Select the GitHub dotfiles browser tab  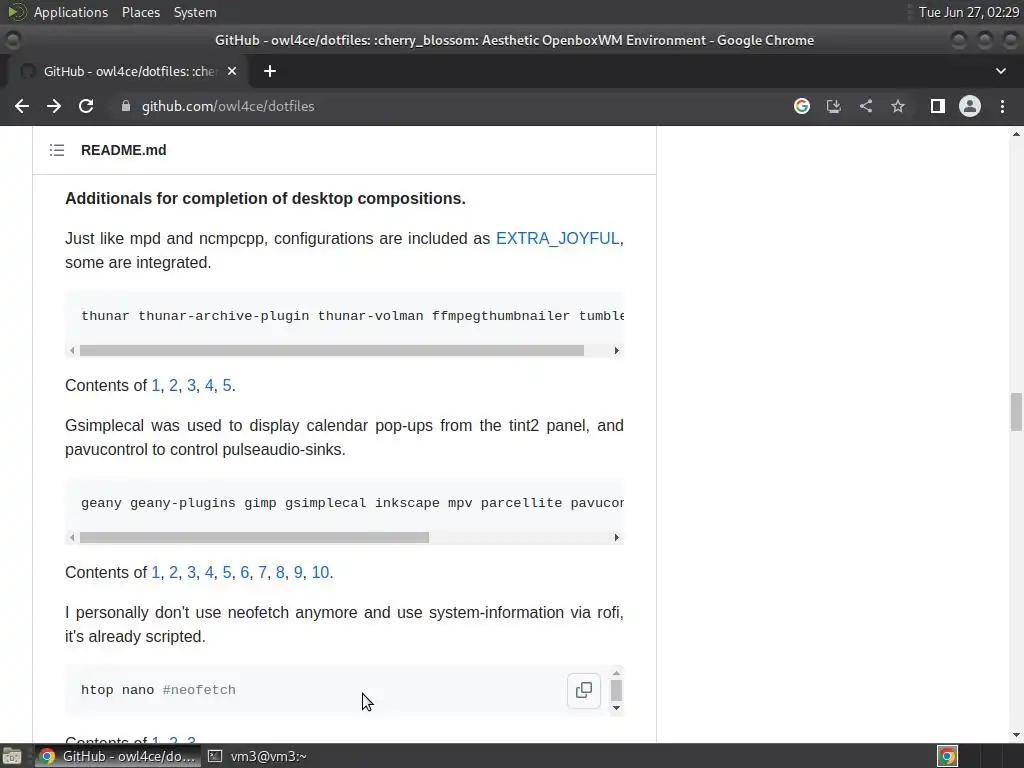click(129, 71)
